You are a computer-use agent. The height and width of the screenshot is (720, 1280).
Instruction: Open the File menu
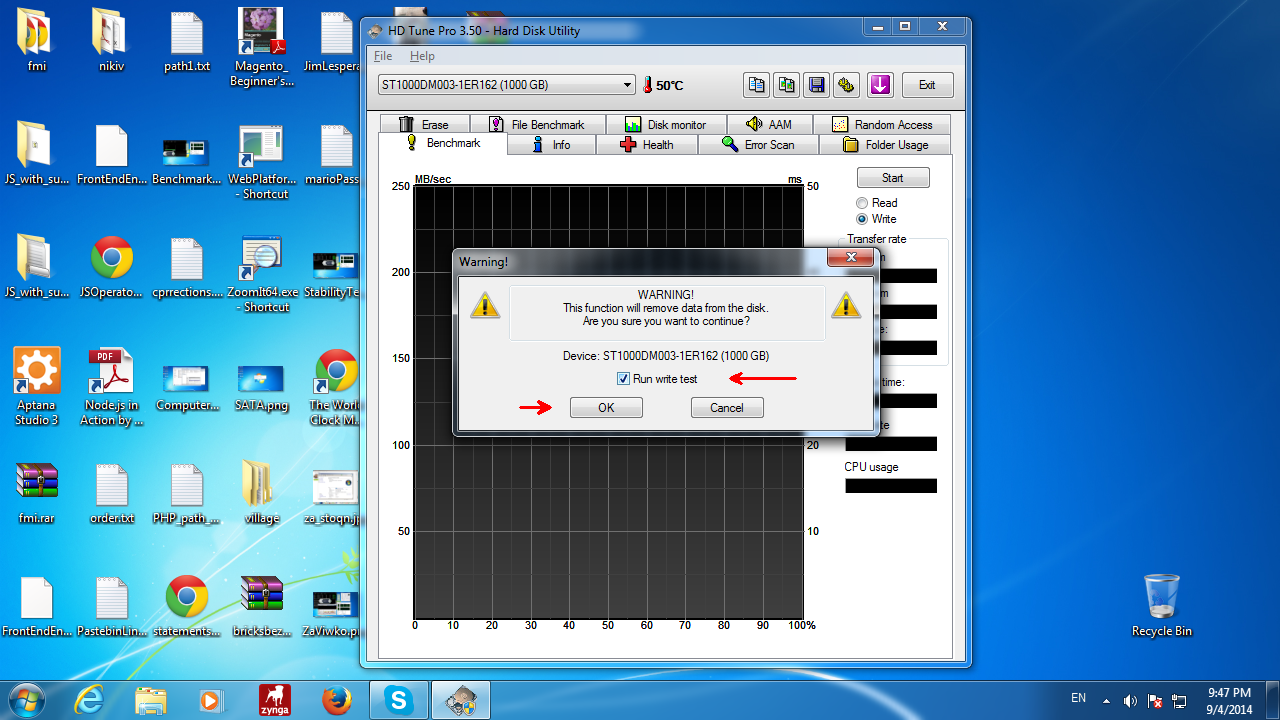coord(383,56)
